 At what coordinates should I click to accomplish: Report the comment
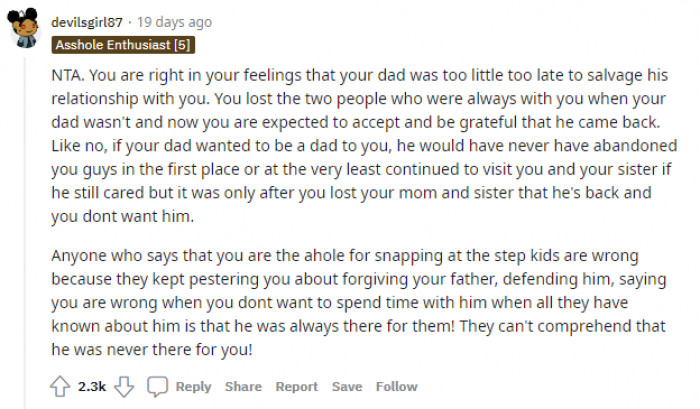pos(296,387)
